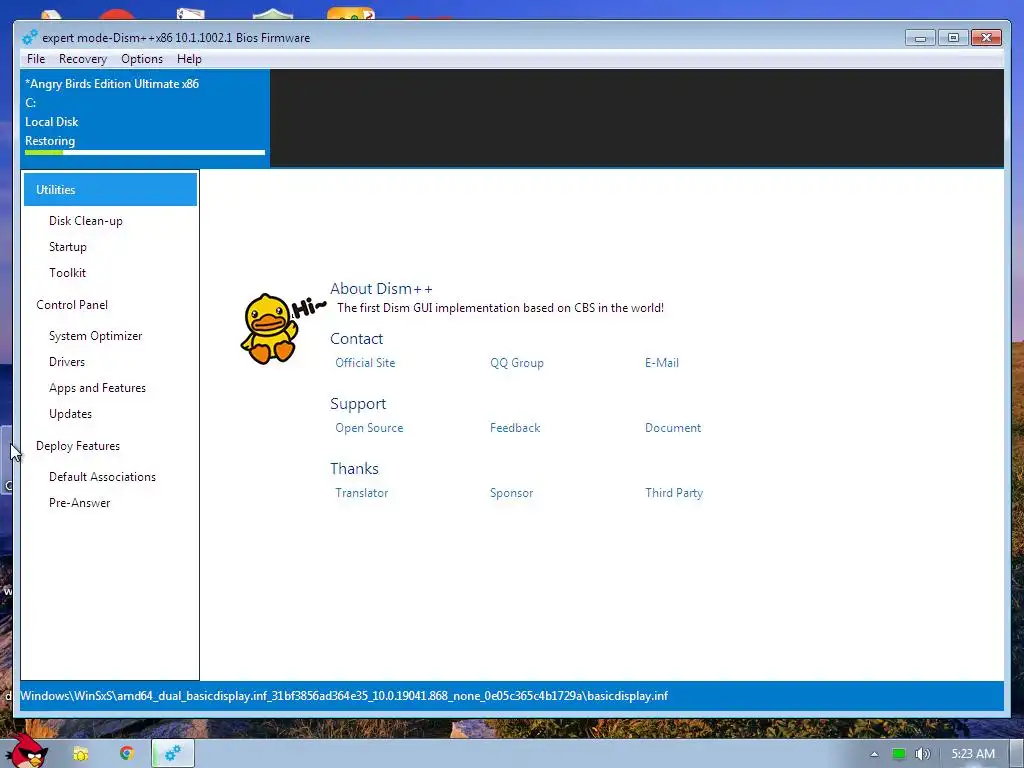The height and width of the screenshot is (768, 1024).
Task: Visit the Official Site link
Action: pyautogui.click(x=365, y=362)
